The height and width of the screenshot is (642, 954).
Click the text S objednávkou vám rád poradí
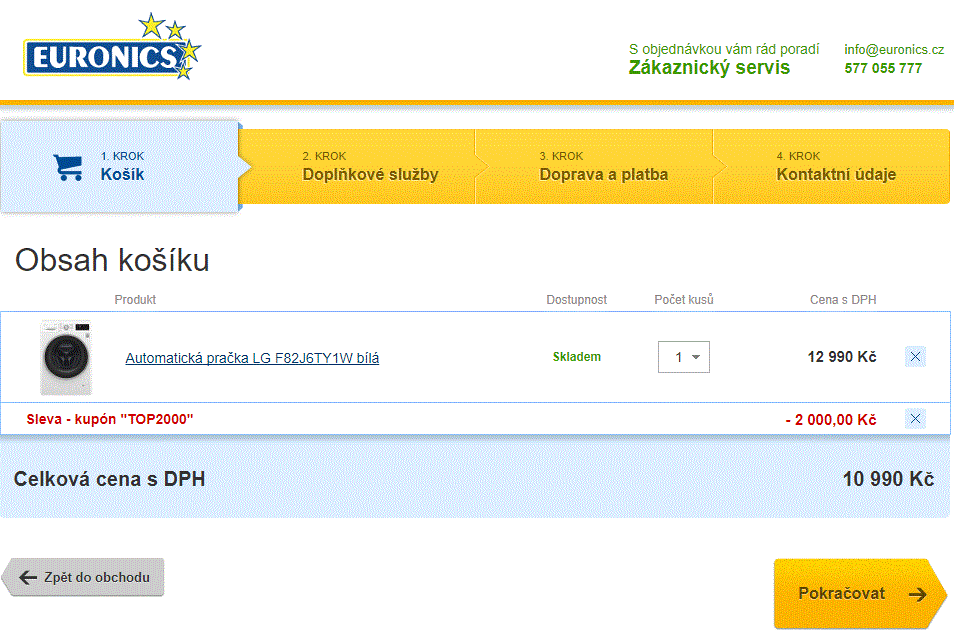point(724,49)
